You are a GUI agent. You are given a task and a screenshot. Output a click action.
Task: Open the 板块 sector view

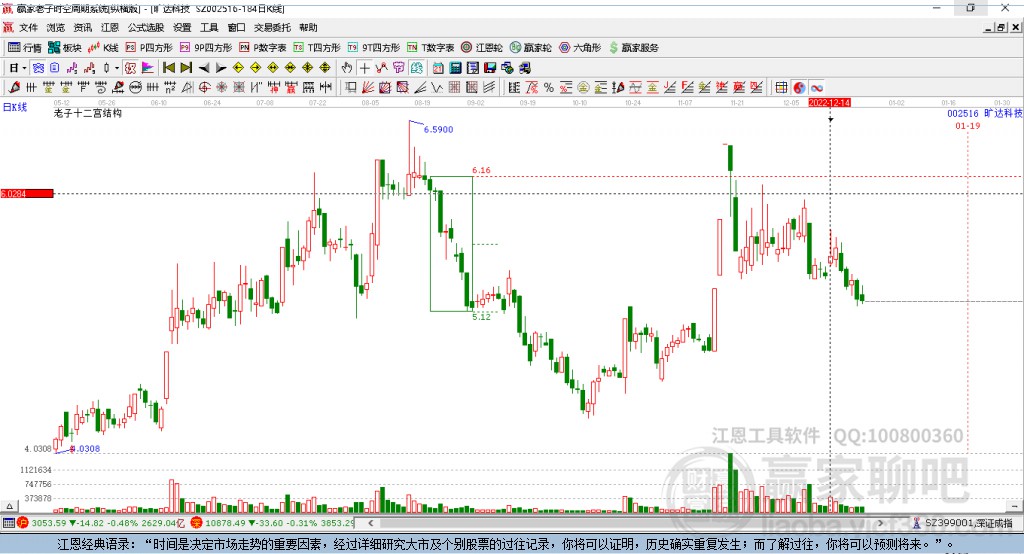pos(64,48)
